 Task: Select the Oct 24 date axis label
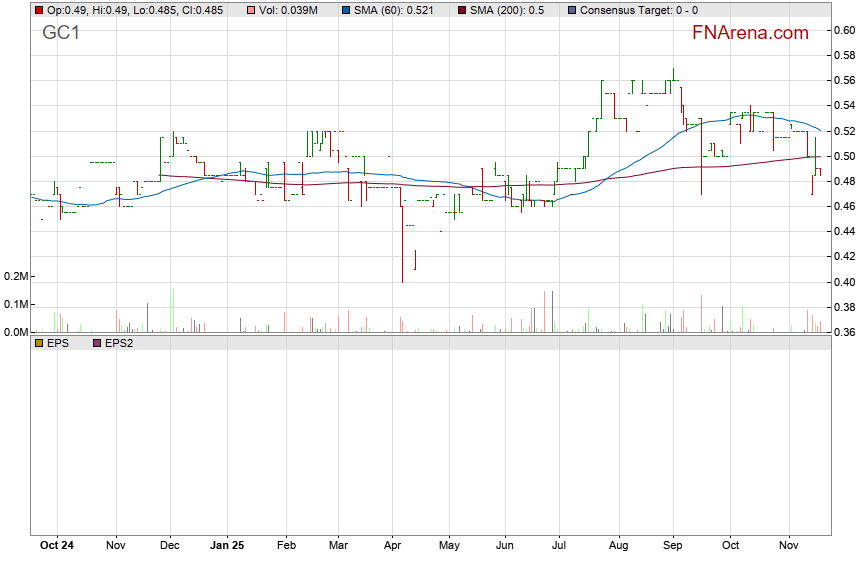pos(56,546)
